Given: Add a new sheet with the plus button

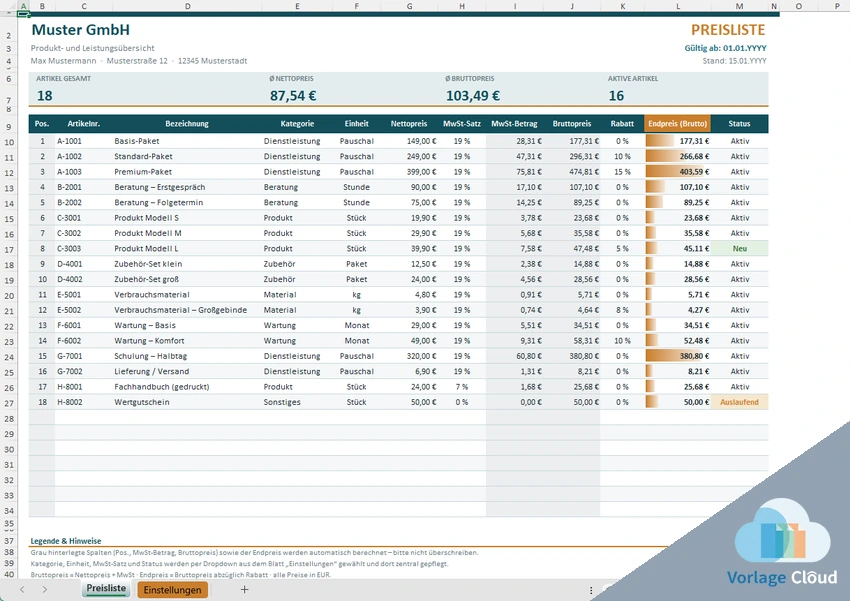Looking at the screenshot, I should (244, 590).
